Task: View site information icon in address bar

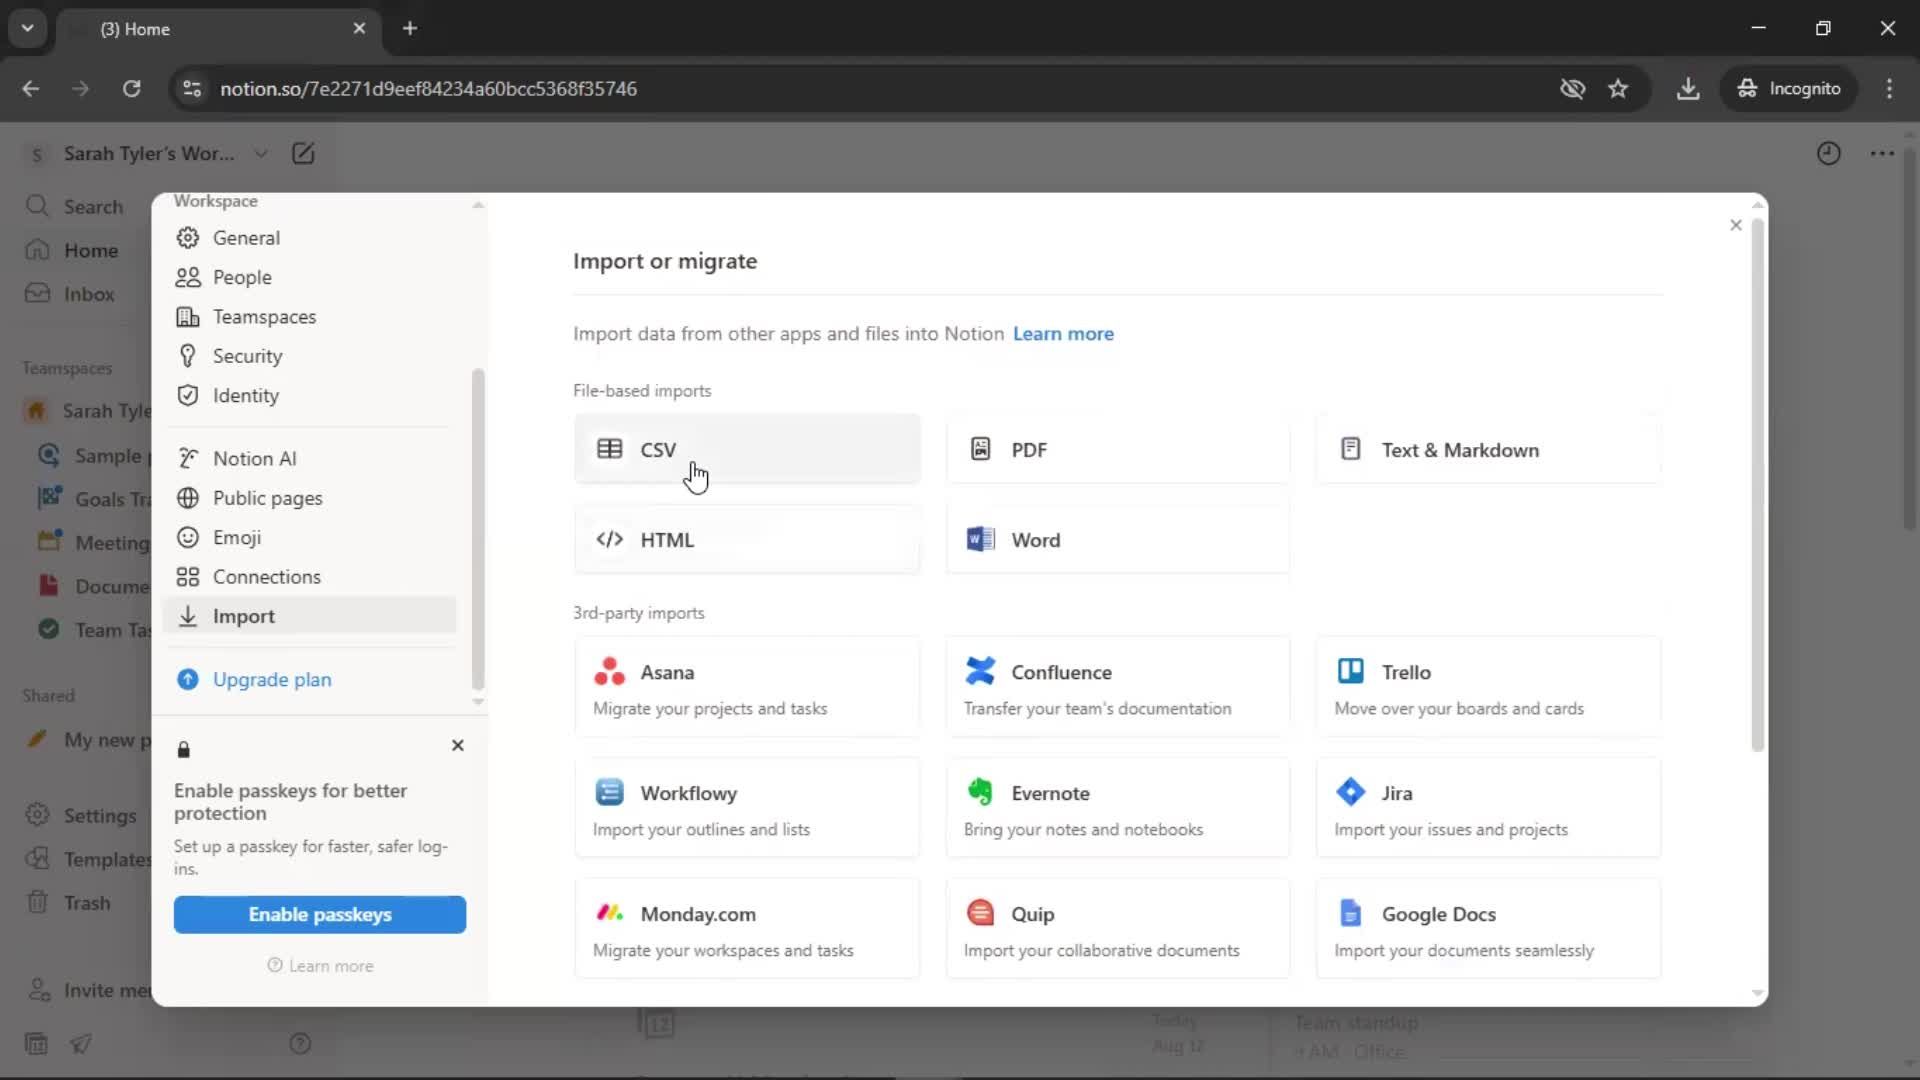Action: click(x=191, y=88)
